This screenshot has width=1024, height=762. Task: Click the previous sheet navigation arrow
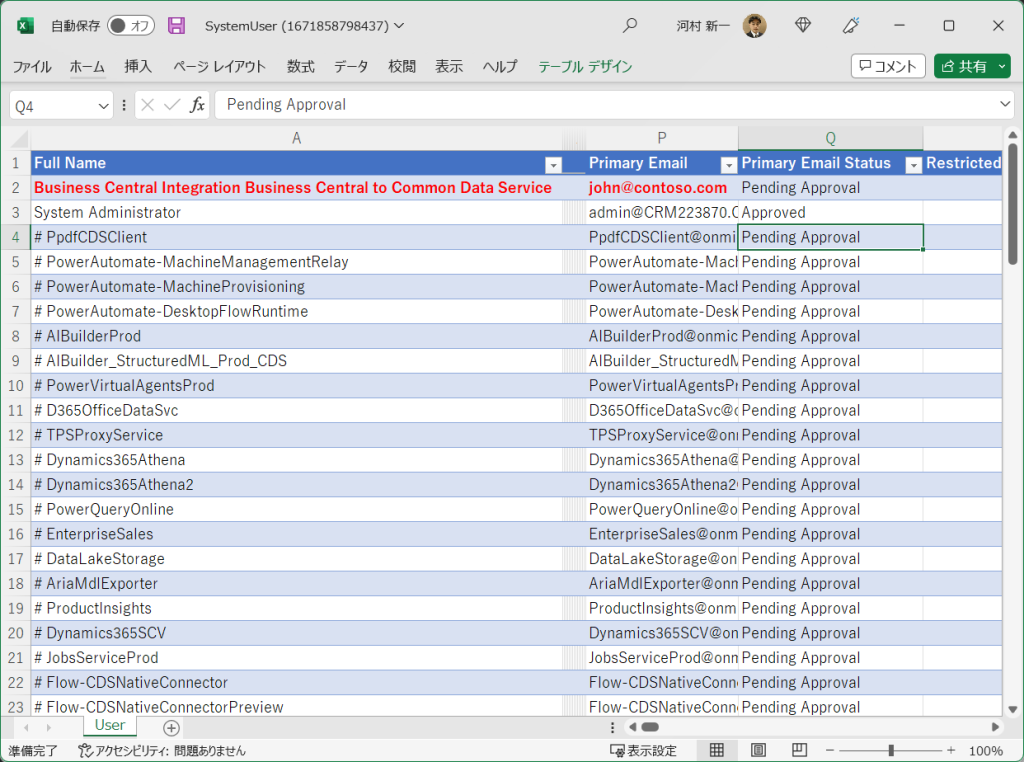click(x=26, y=727)
